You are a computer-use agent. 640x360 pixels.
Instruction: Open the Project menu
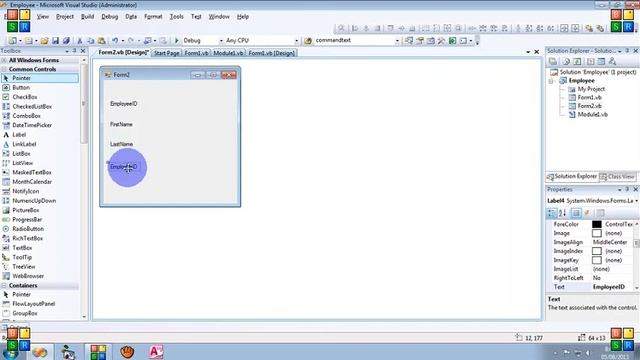click(x=65, y=17)
